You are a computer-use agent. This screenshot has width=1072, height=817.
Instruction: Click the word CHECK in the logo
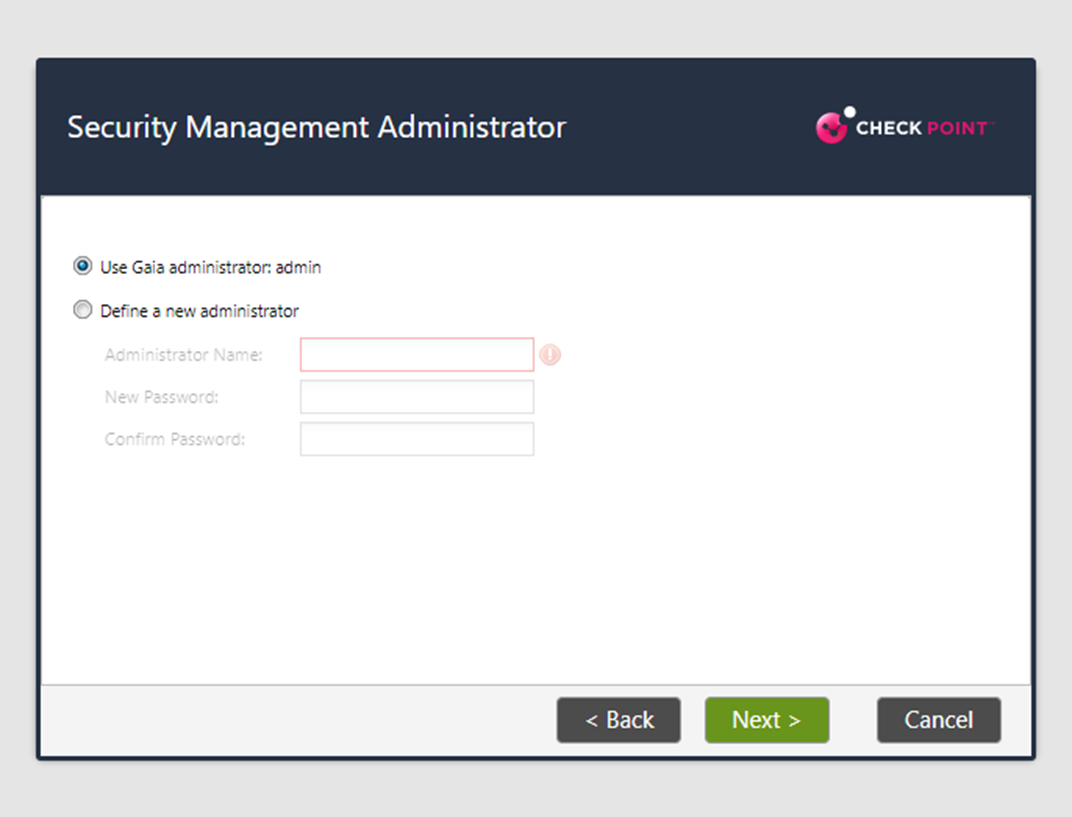(887, 128)
